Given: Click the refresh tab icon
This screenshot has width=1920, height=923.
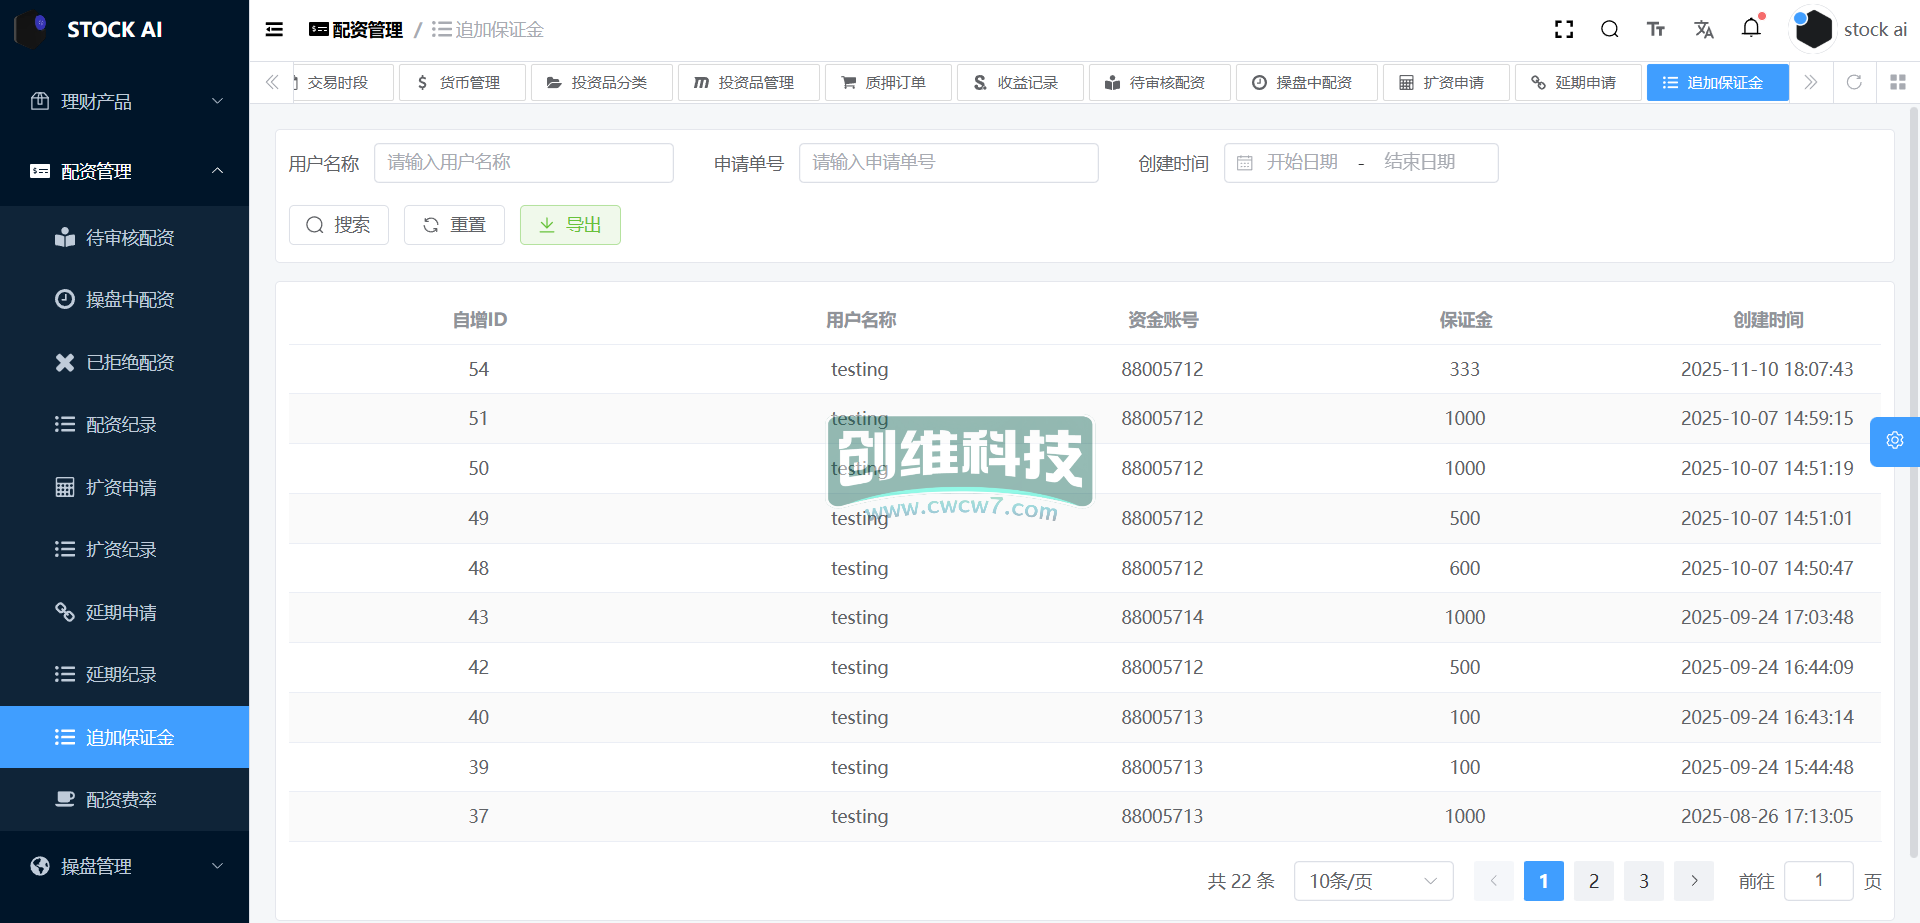Looking at the screenshot, I should coord(1854,82).
